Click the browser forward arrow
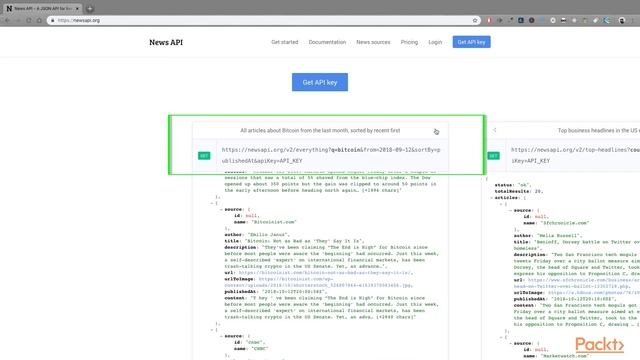 [x=18, y=20]
